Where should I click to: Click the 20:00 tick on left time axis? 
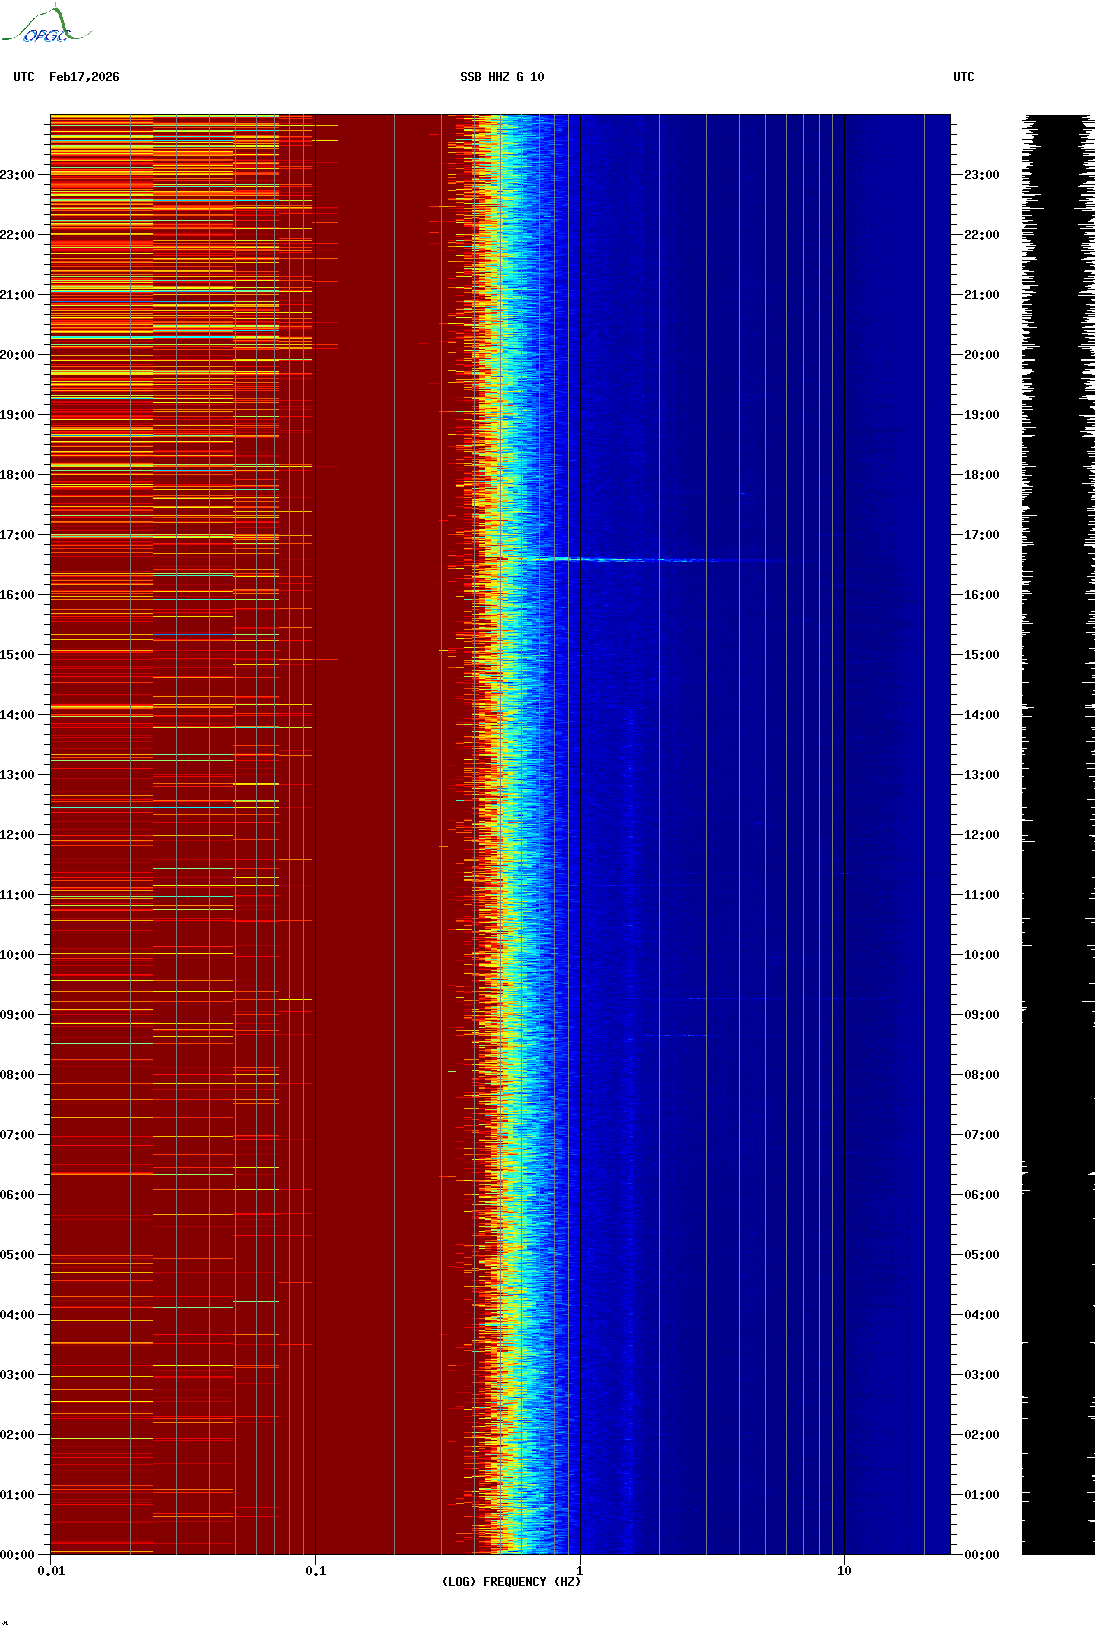(x=18, y=355)
